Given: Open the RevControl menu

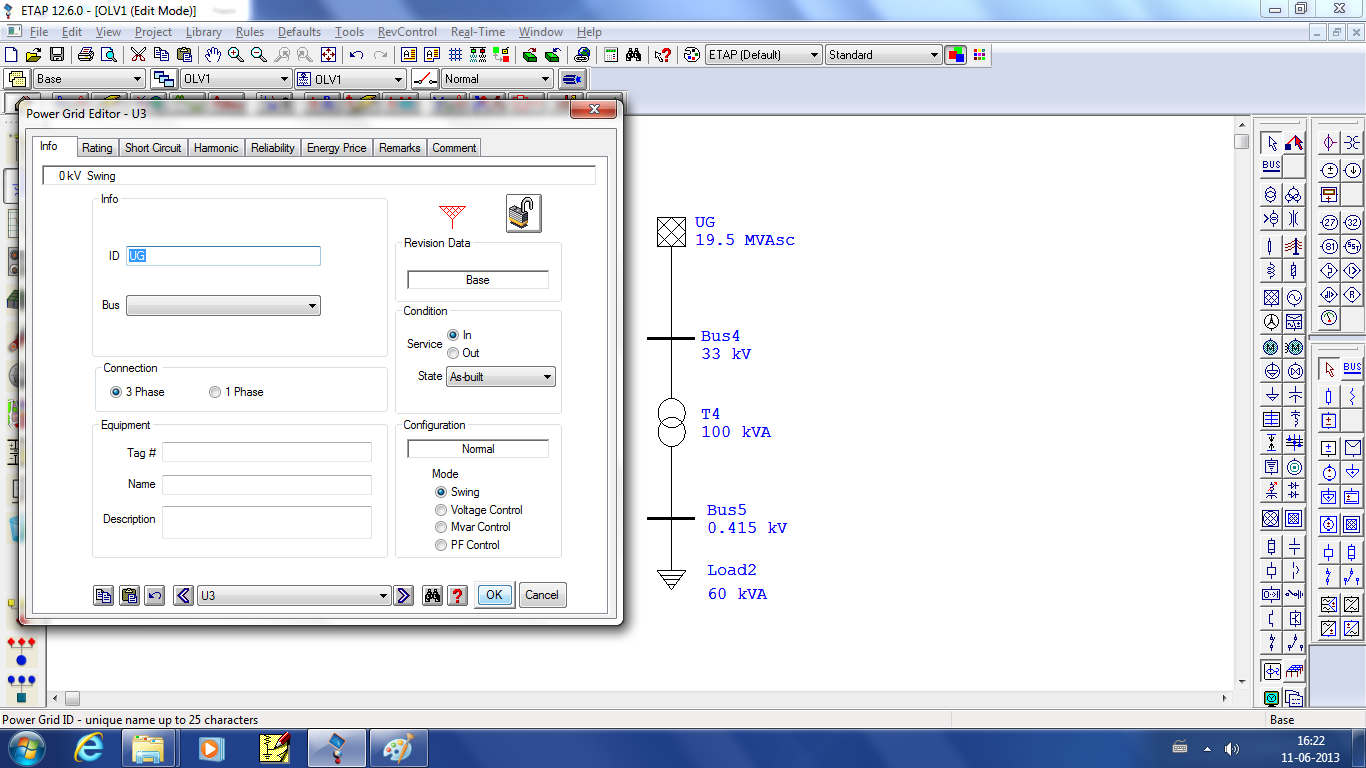Looking at the screenshot, I should click(407, 31).
